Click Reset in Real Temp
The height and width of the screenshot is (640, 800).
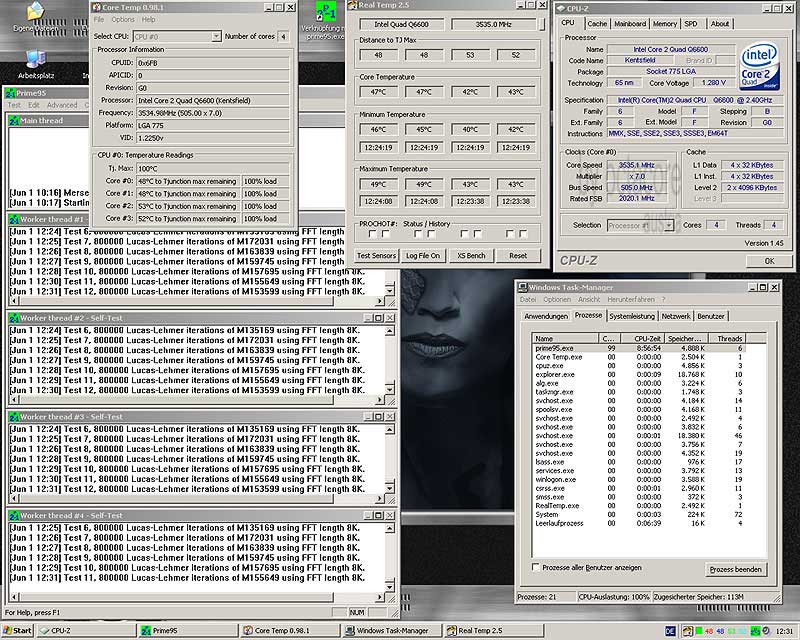click(x=518, y=256)
